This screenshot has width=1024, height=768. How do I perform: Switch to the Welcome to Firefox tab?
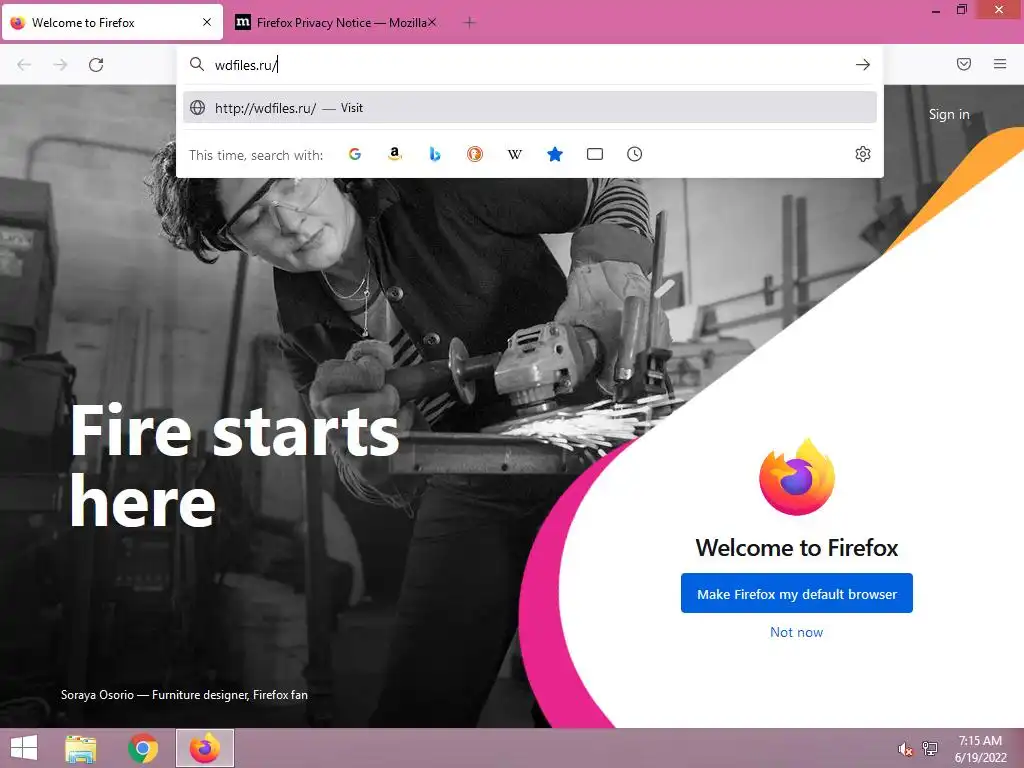112,23
